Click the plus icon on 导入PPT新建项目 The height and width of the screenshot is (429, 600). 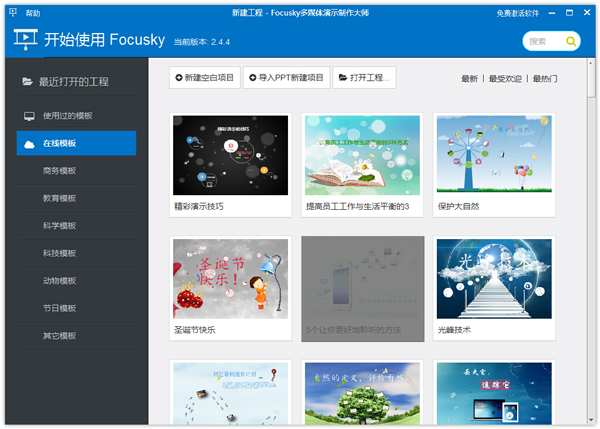(x=253, y=78)
